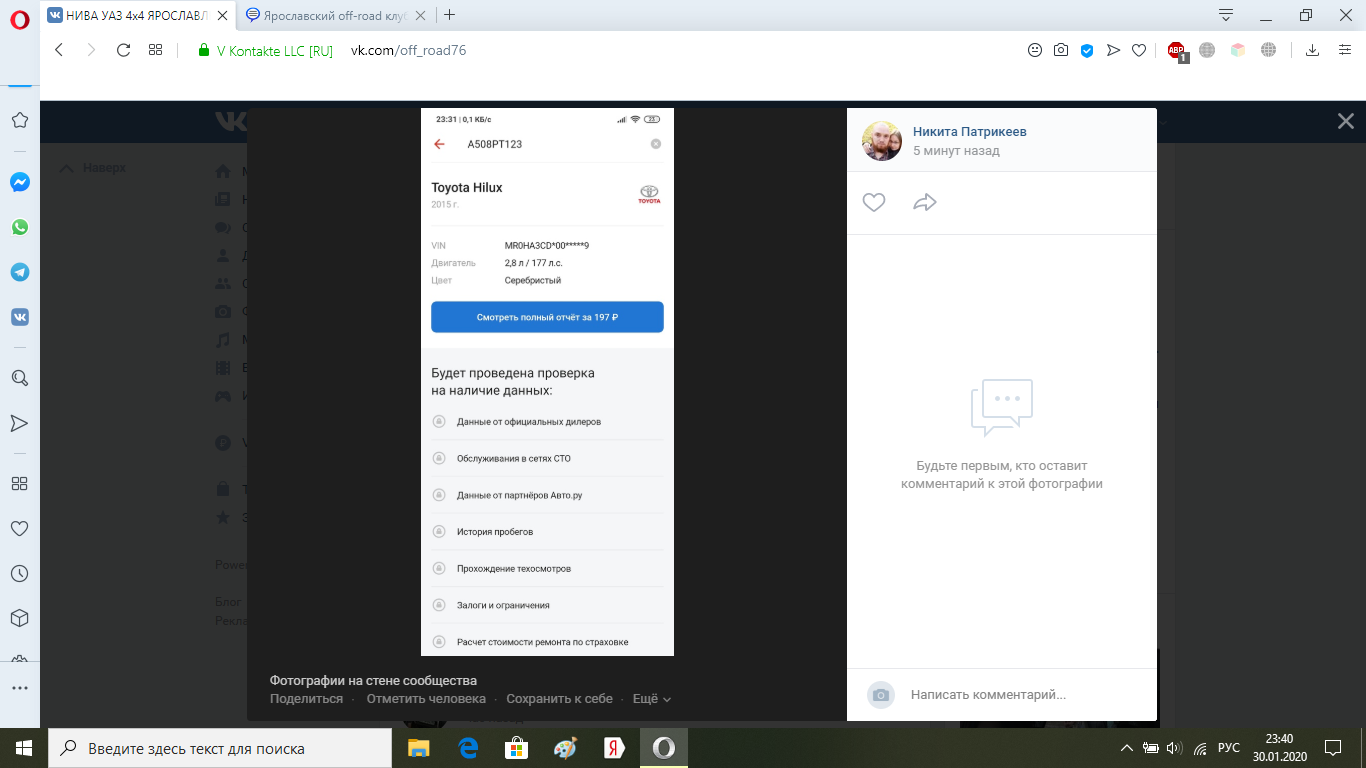This screenshot has width=1366, height=768.
Task: Focus the Написать комментарий field
Action: point(1025,695)
